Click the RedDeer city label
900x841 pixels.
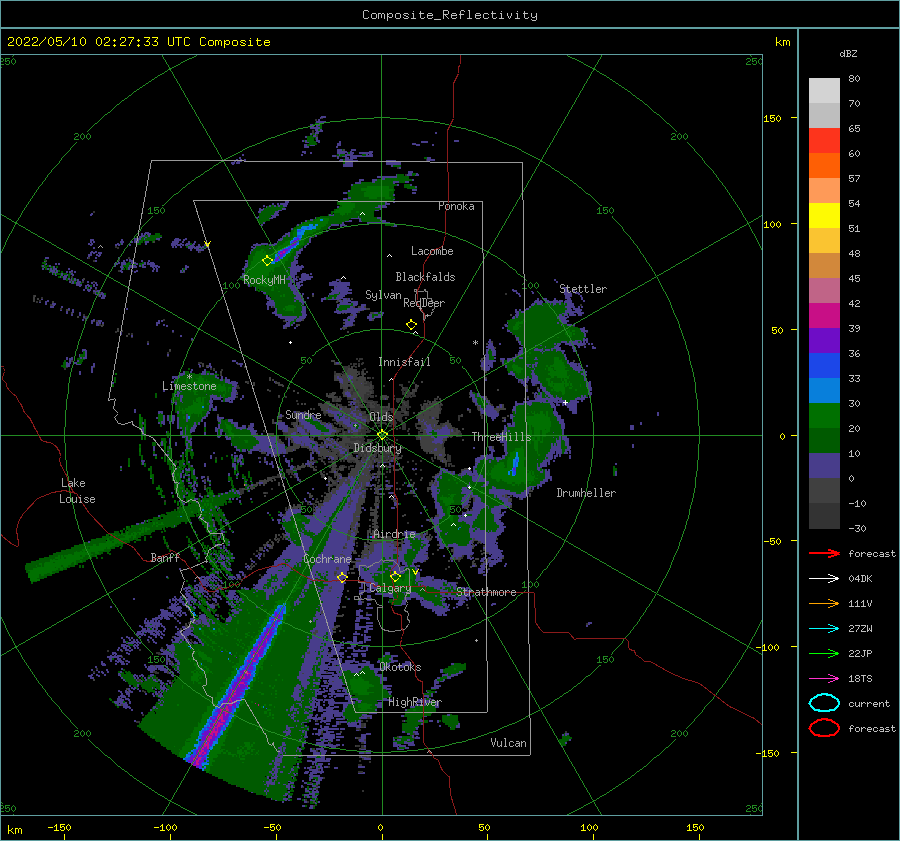pos(424,303)
